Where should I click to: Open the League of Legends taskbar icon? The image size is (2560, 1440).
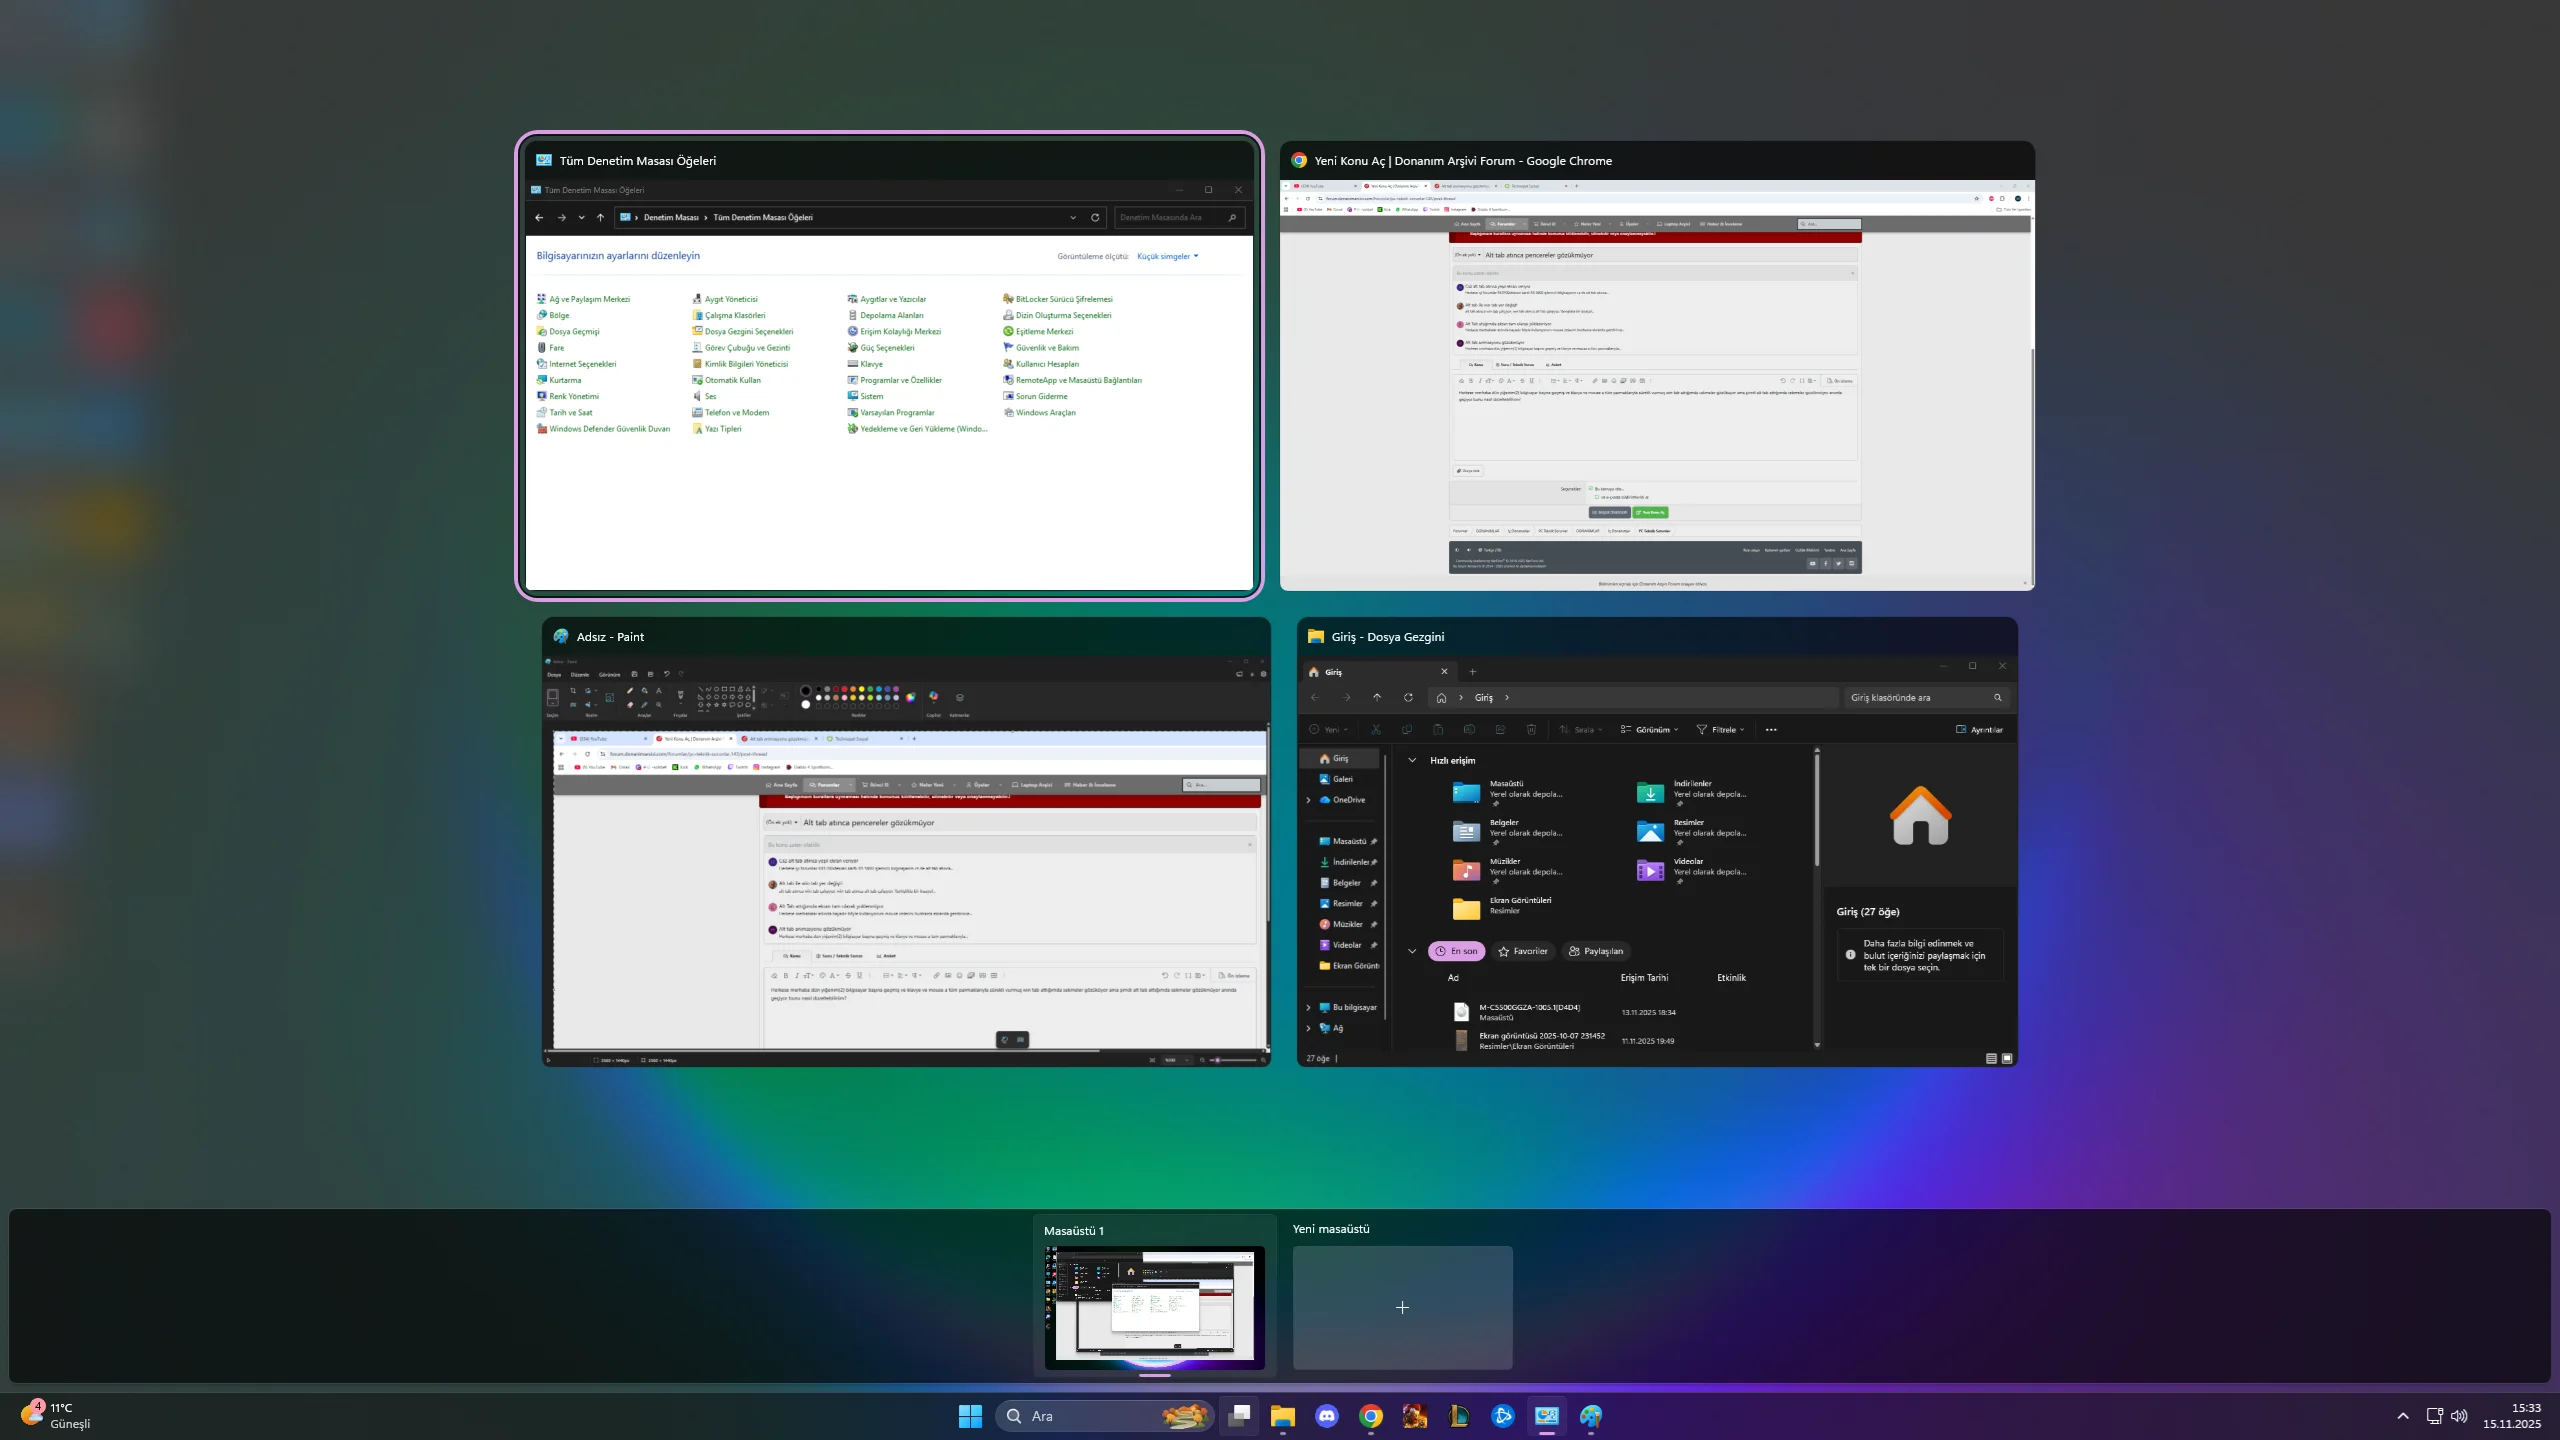tap(1459, 1416)
